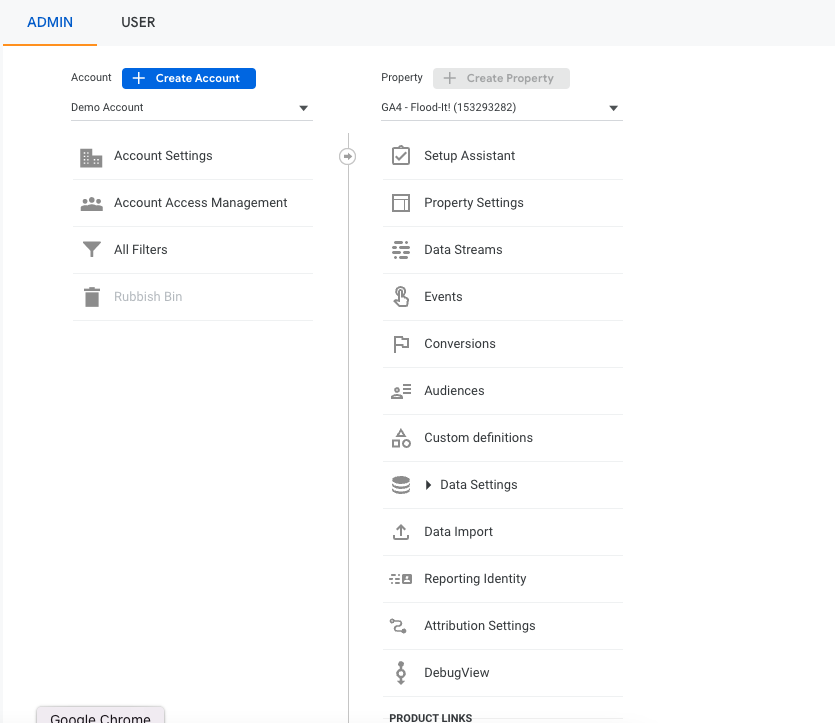
Task: Click the Conversions flag icon
Action: coord(401,344)
